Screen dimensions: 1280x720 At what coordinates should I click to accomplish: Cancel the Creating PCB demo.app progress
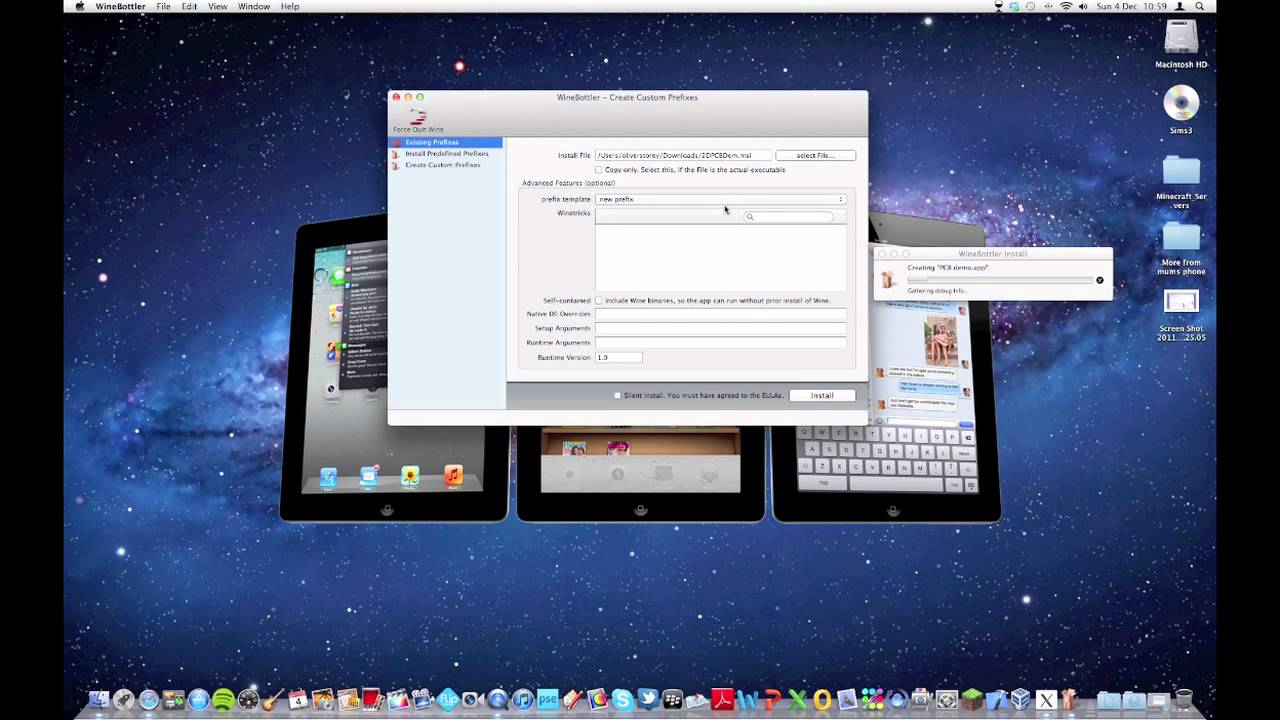[1100, 280]
